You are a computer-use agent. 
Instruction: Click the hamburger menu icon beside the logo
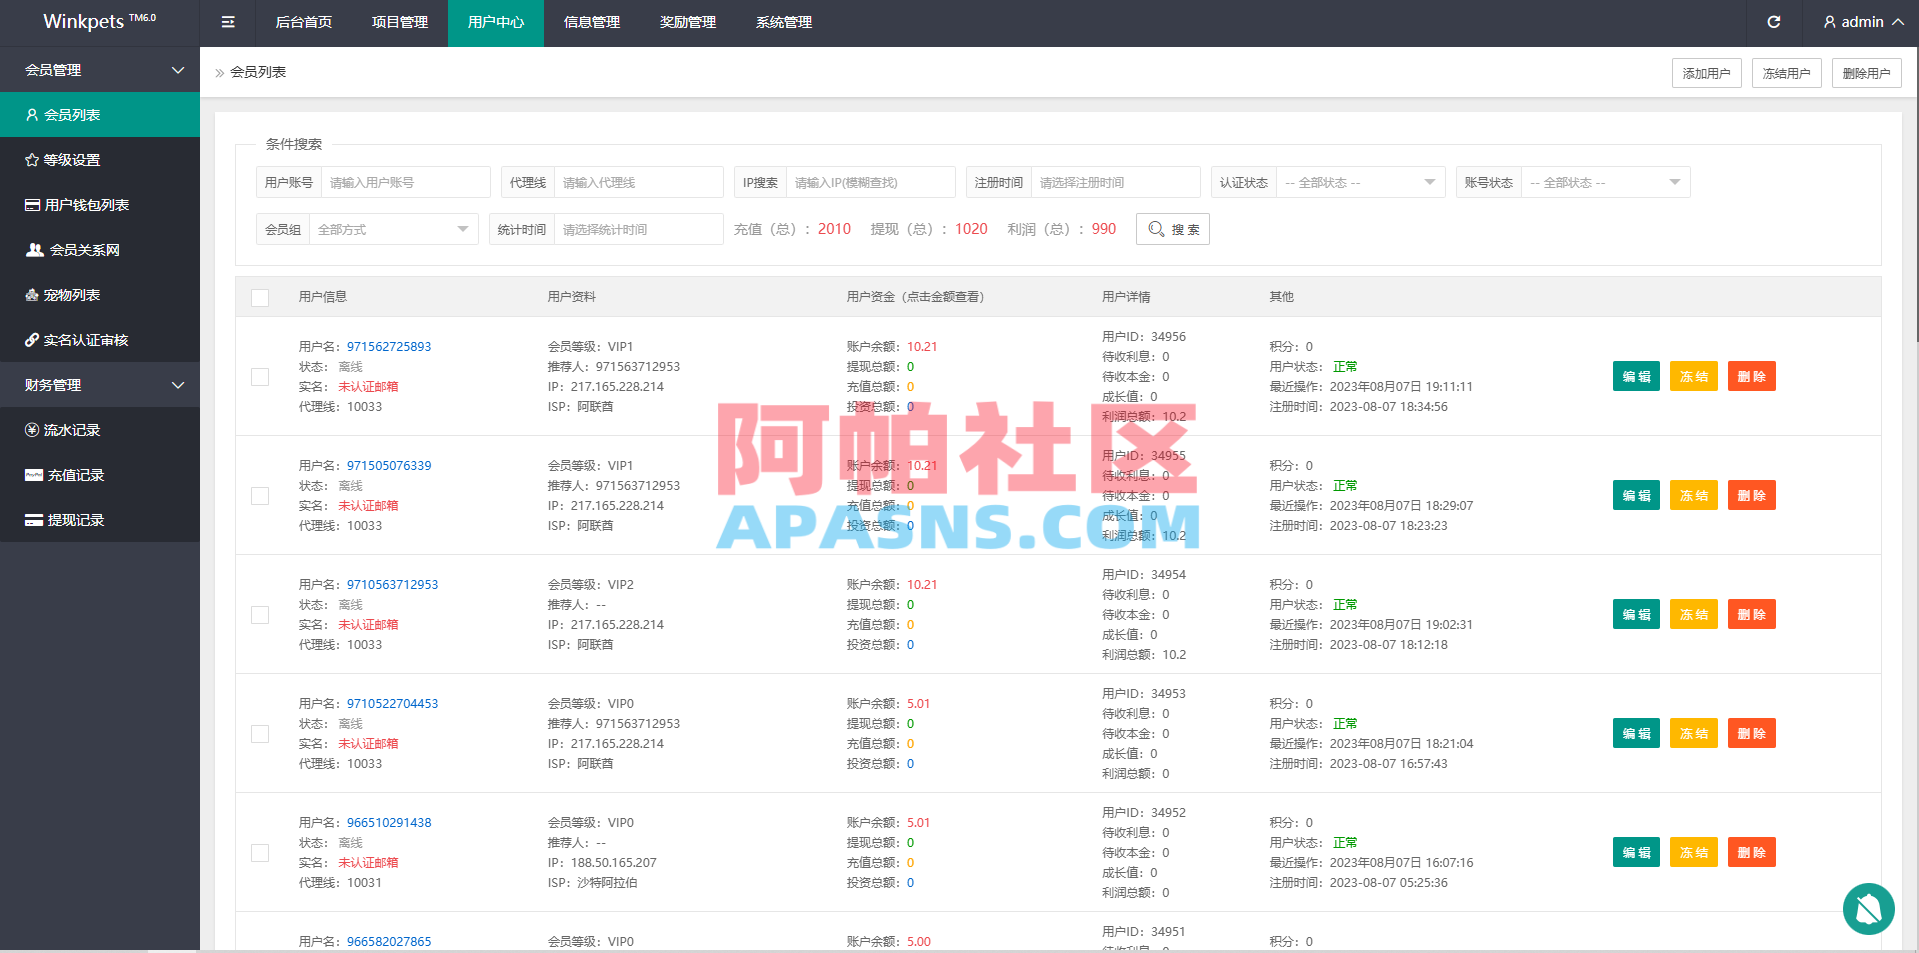[x=227, y=21]
